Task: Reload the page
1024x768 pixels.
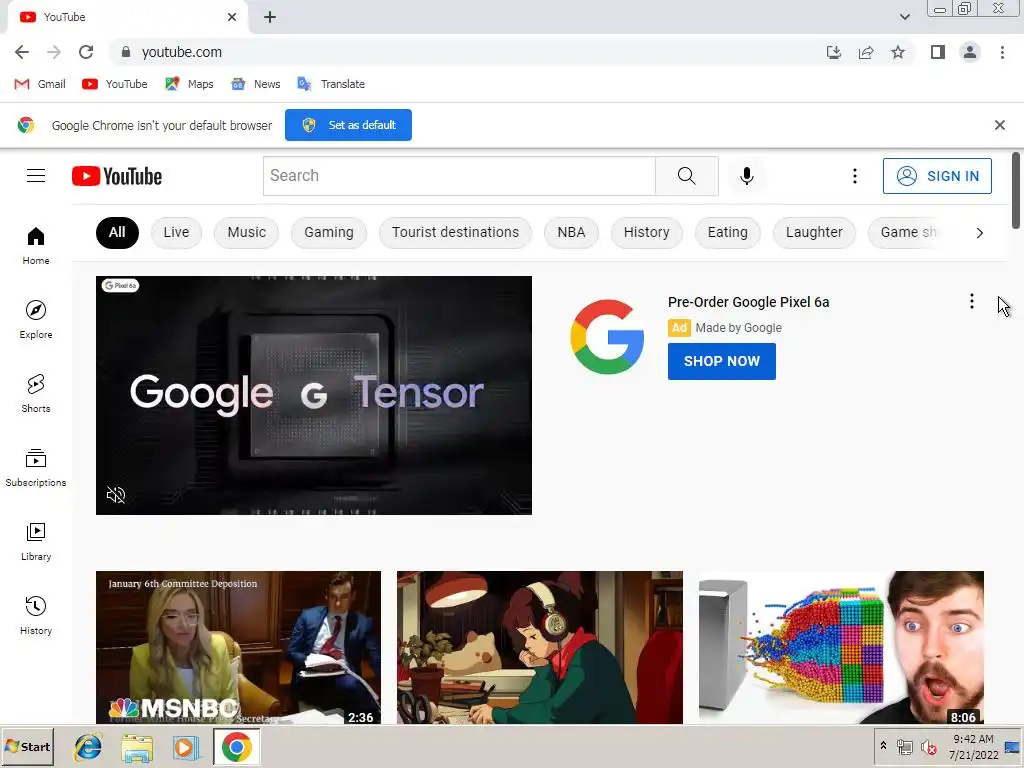Action: [86, 52]
